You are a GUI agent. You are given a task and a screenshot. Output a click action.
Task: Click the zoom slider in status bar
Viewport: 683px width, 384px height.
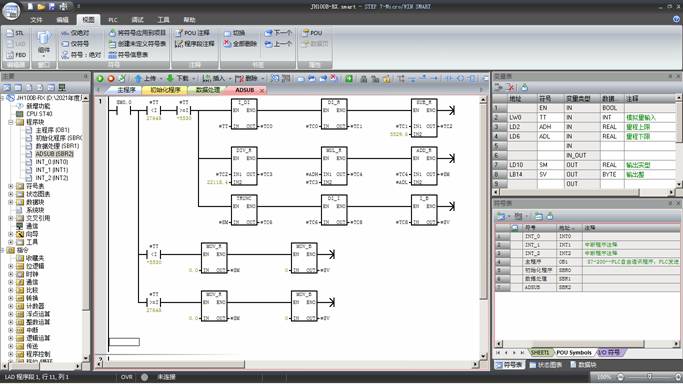click(x=649, y=377)
